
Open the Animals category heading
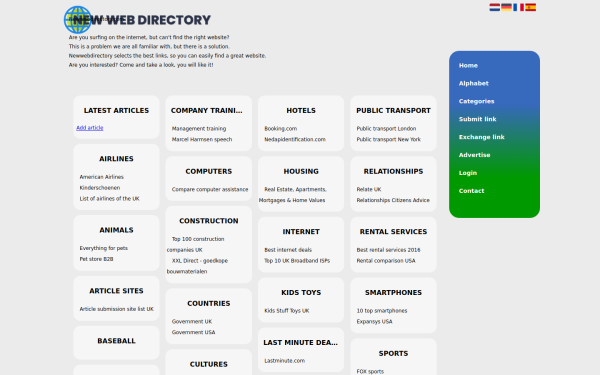(x=116, y=230)
